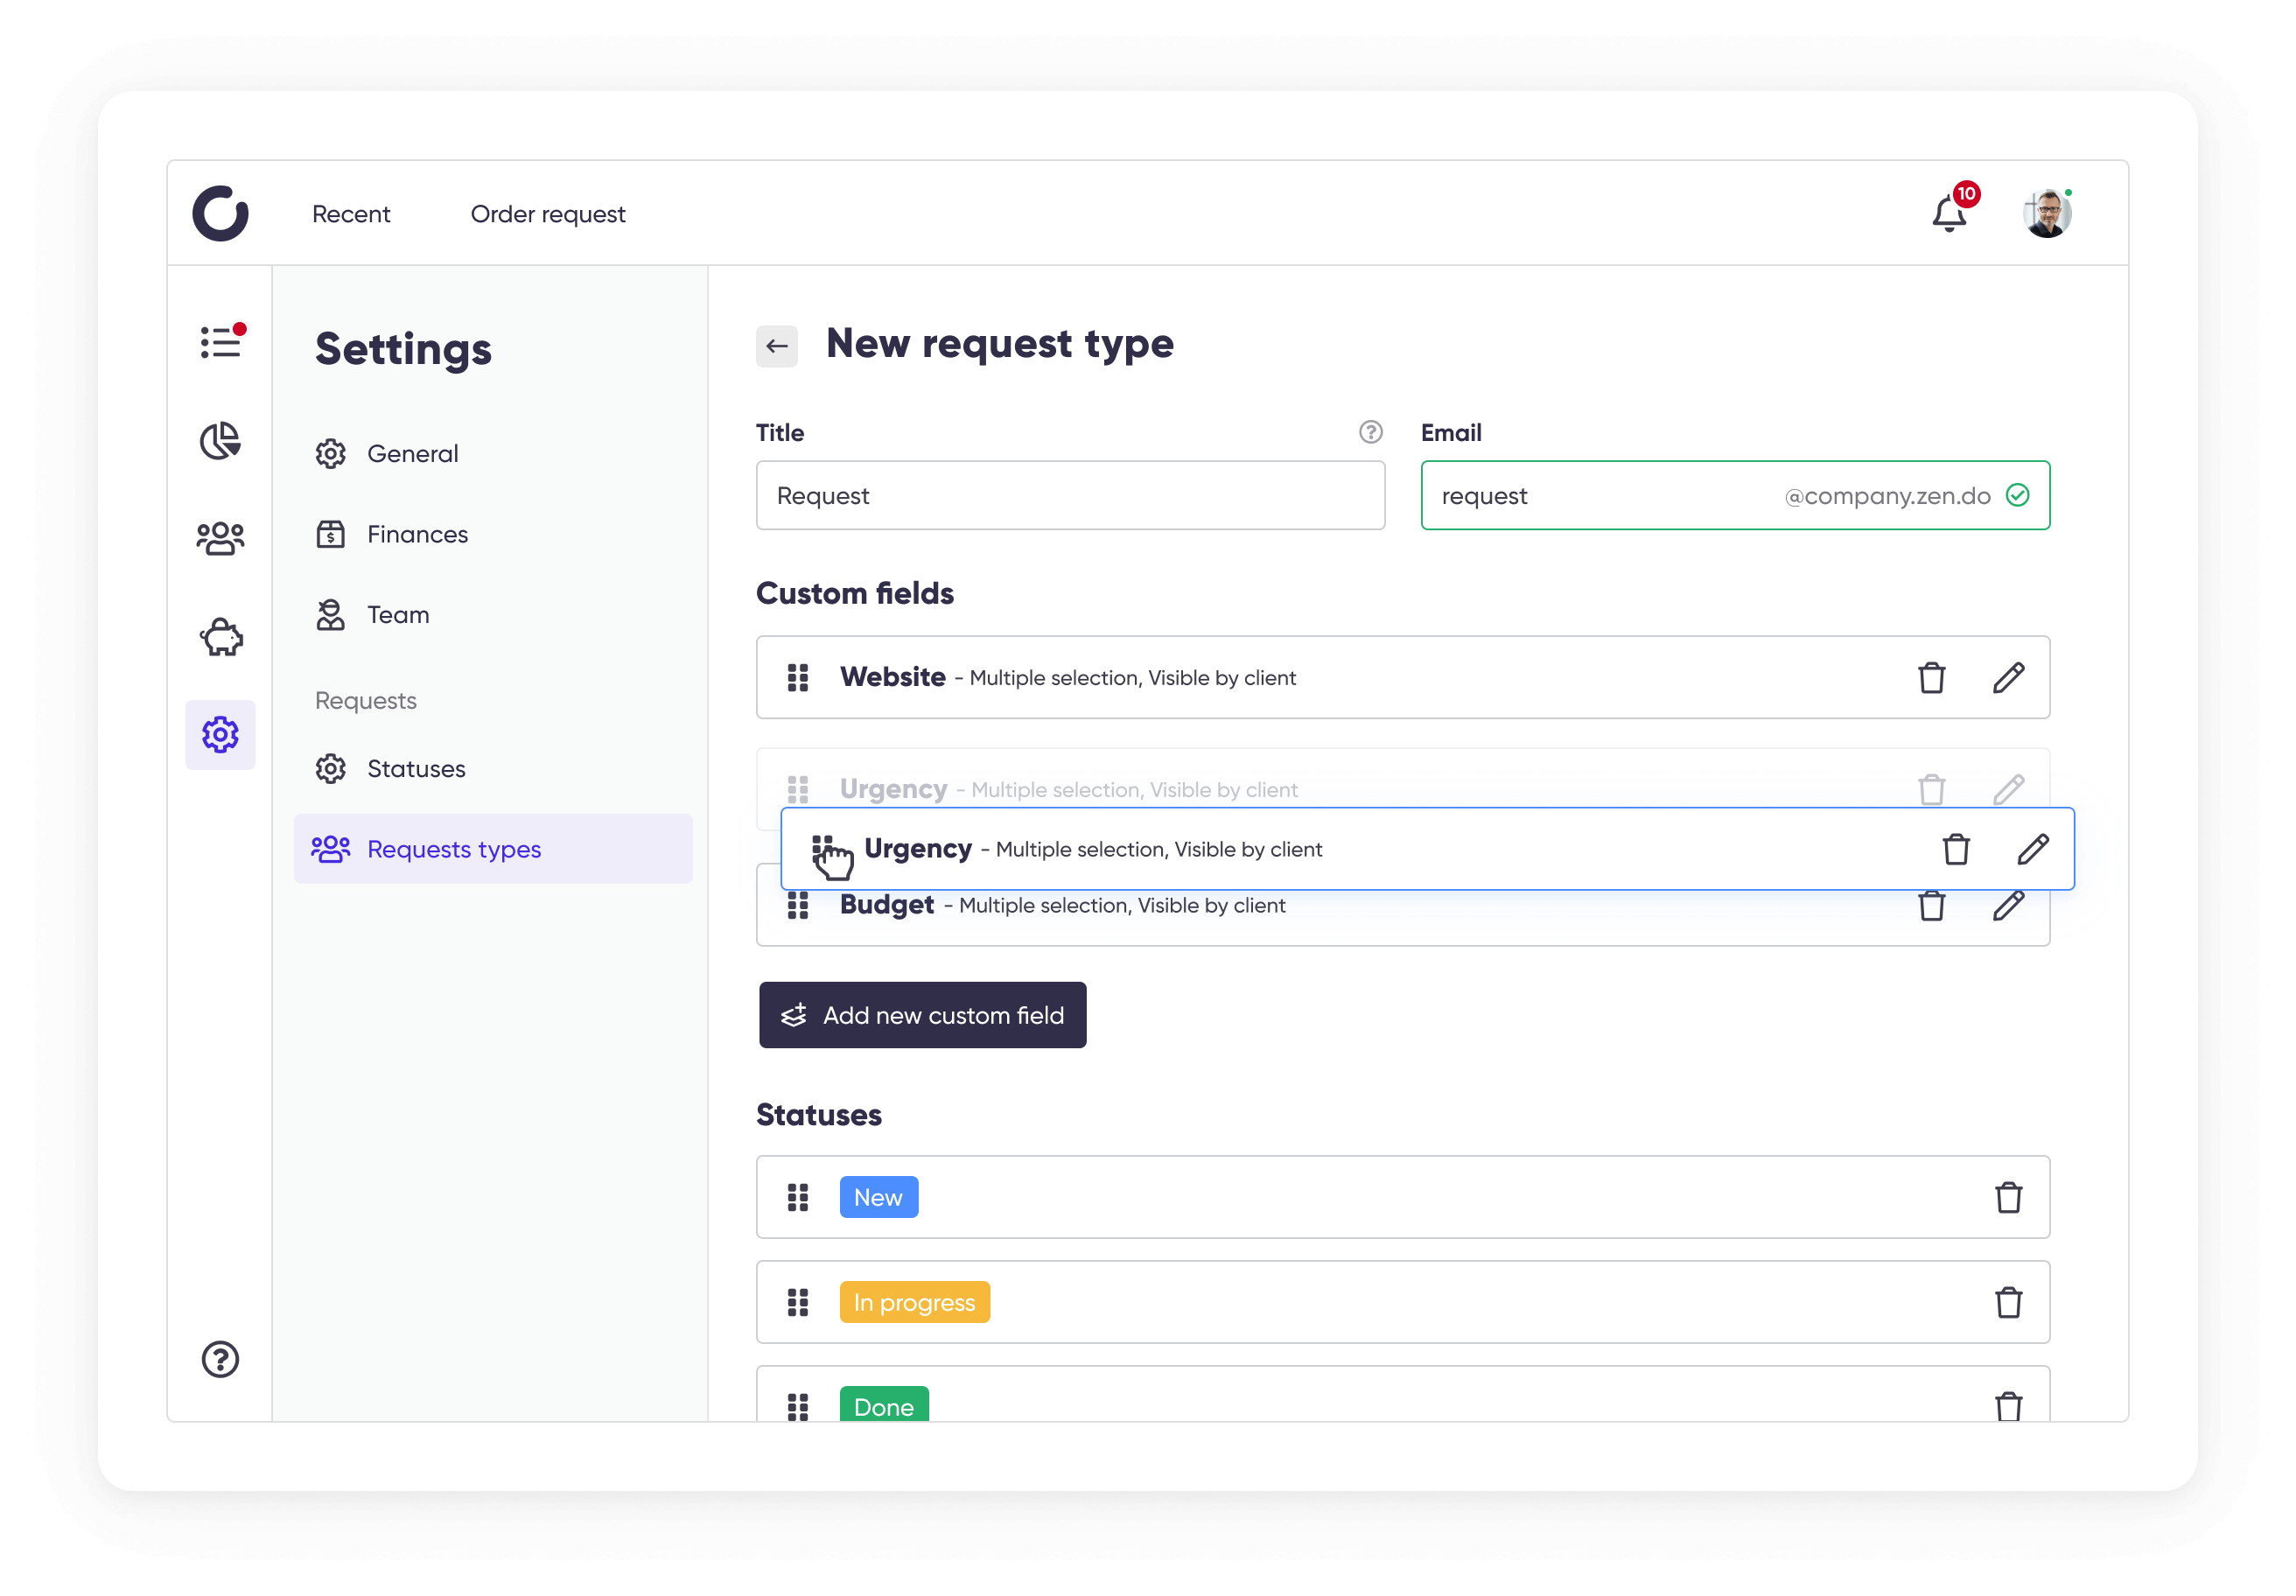
Task: Select the settings gear in the sidebar
Action: pos(220,735)
